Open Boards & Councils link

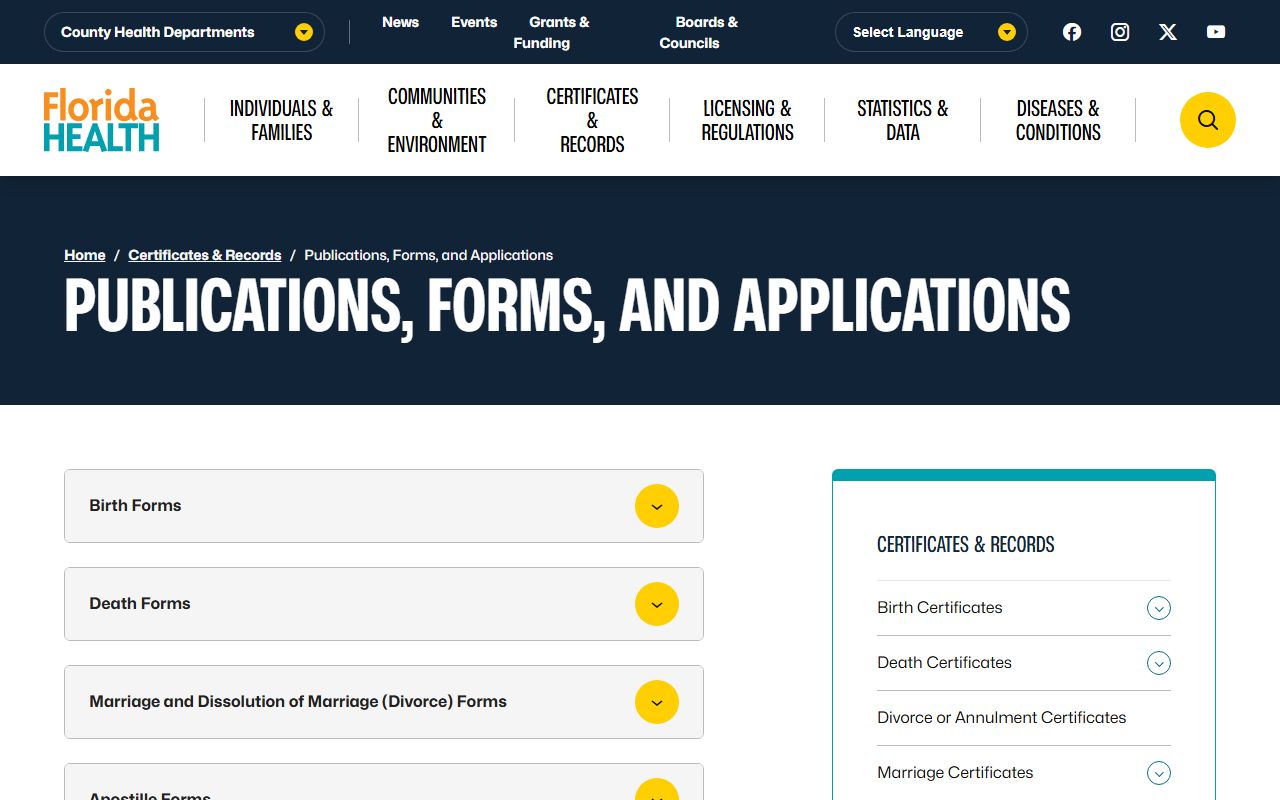(699, 32)
